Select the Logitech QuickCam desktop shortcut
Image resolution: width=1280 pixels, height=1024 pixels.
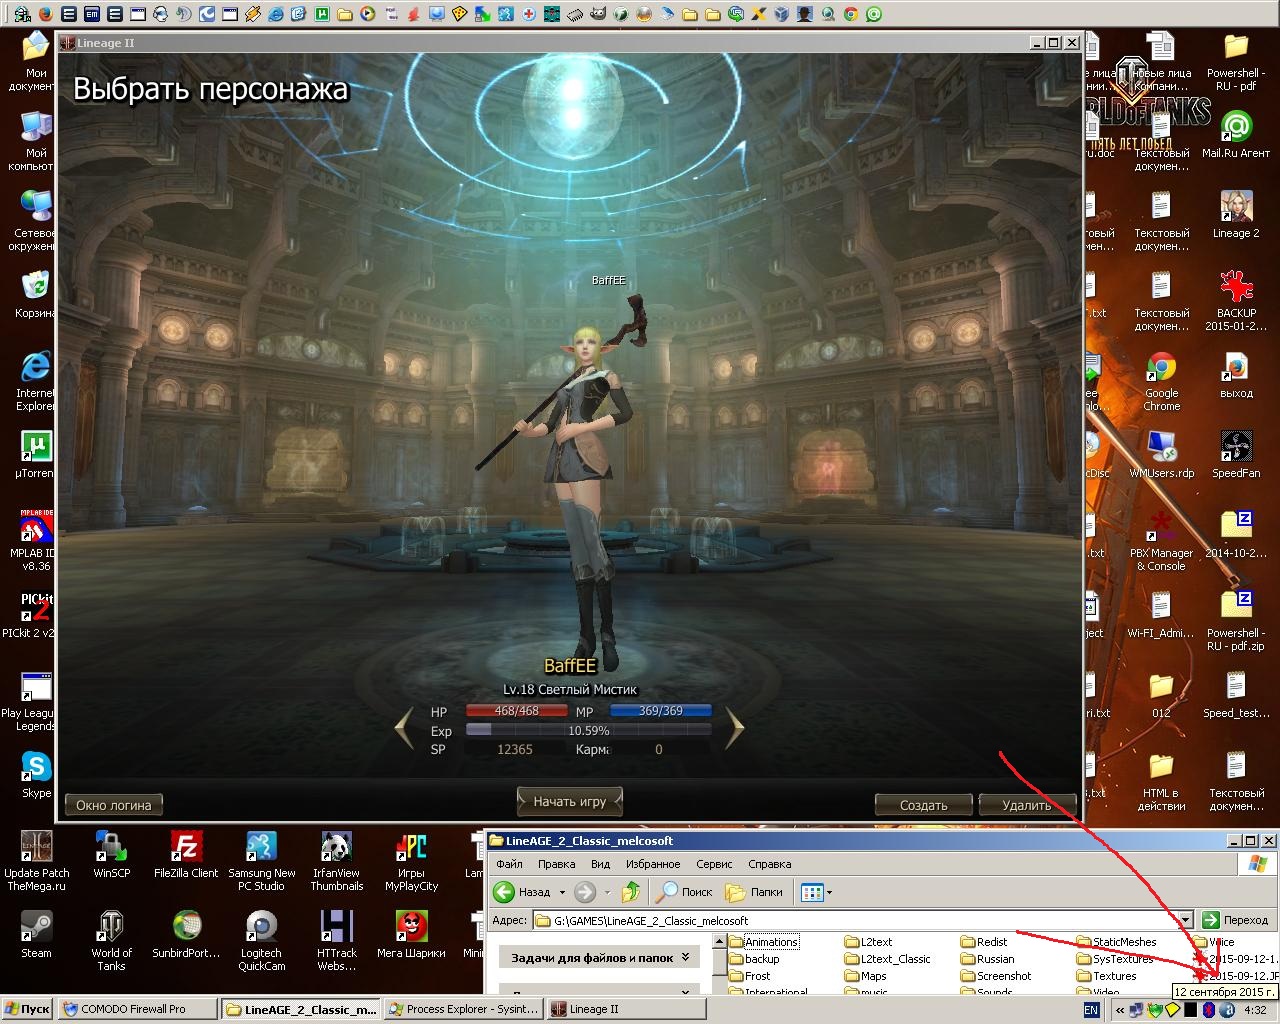point(261,940)
